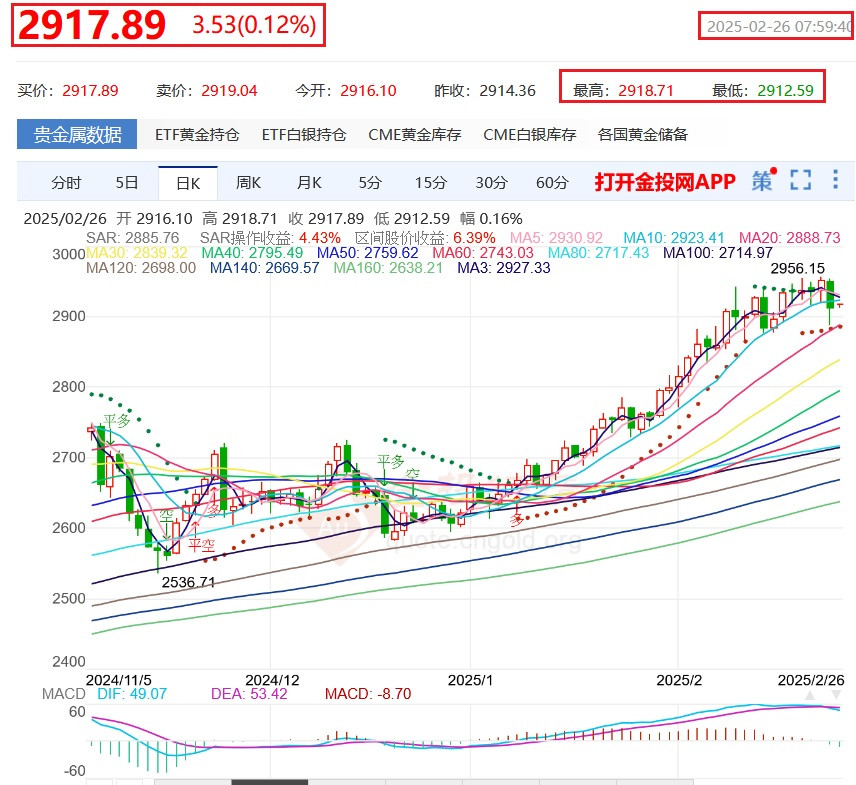
Task: Click the down triangle near the MACD panel
Action: tap(836, 695)
